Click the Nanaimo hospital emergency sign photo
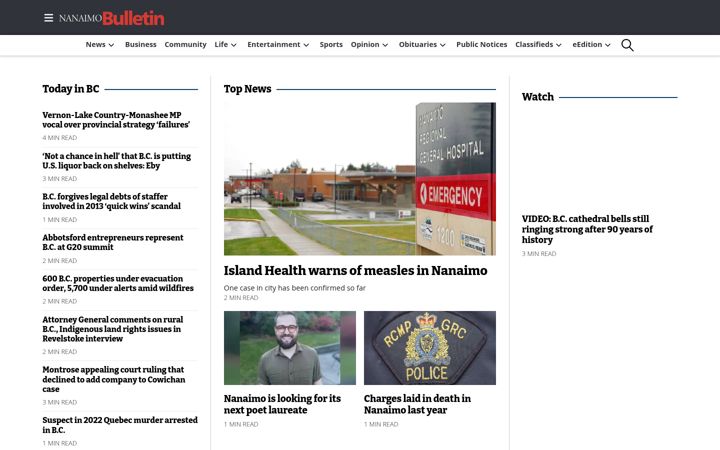The height and width of the screenshot is (450, 720). point(360,179)
